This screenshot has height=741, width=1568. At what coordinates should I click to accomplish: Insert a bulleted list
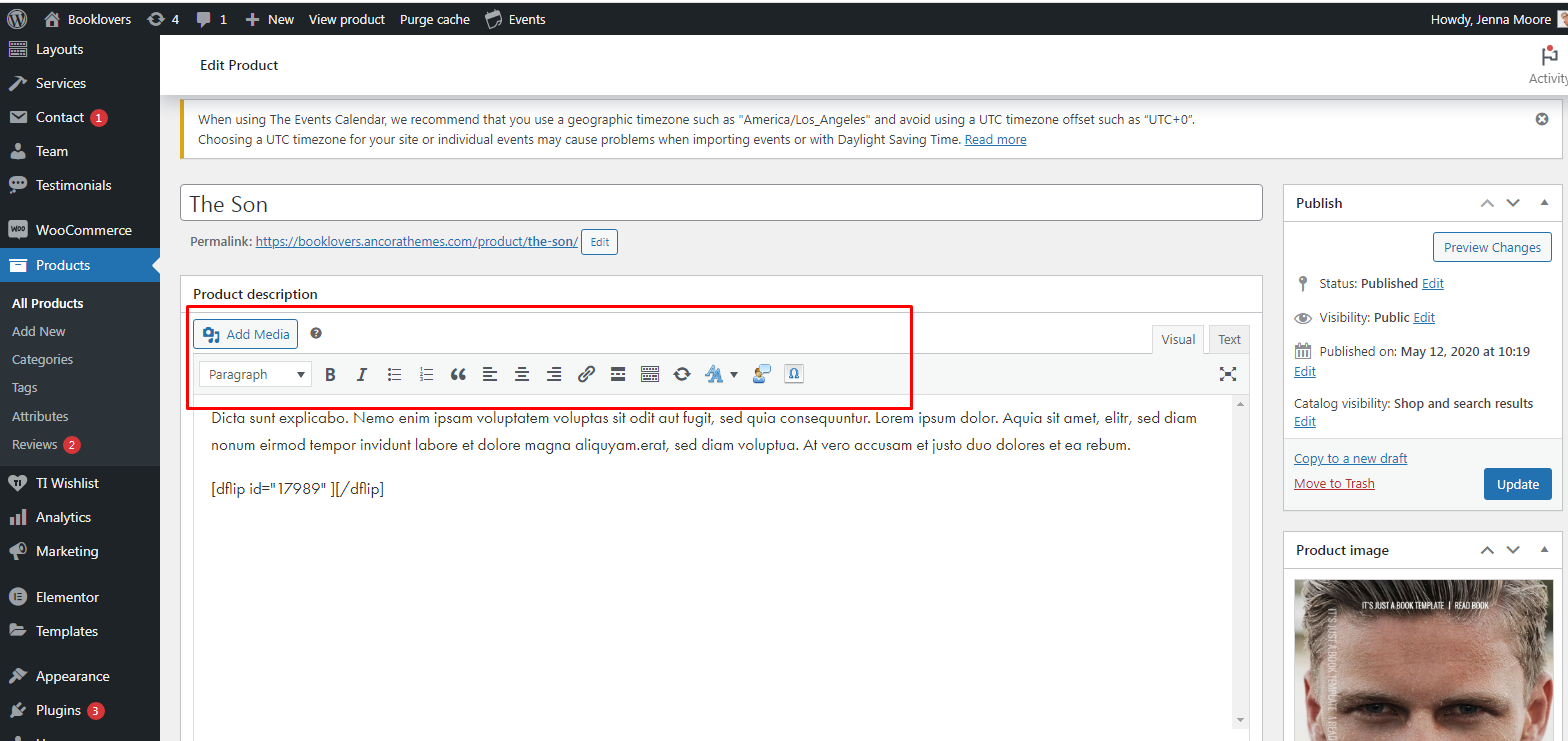pyautogui.click(x=394, y=374)
